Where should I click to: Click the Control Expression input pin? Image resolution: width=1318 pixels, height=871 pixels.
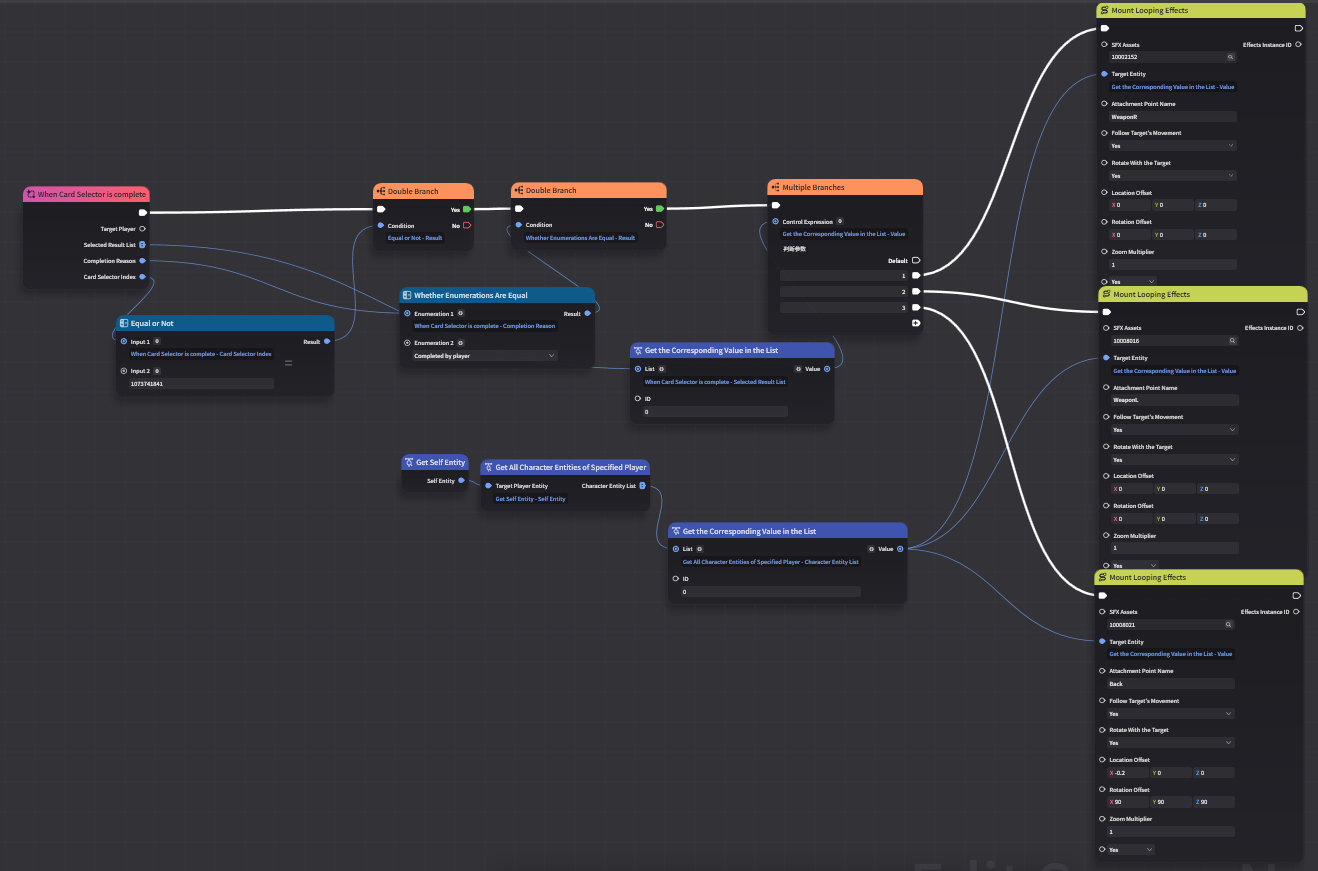pyautogui.click(x=775, y=221)
